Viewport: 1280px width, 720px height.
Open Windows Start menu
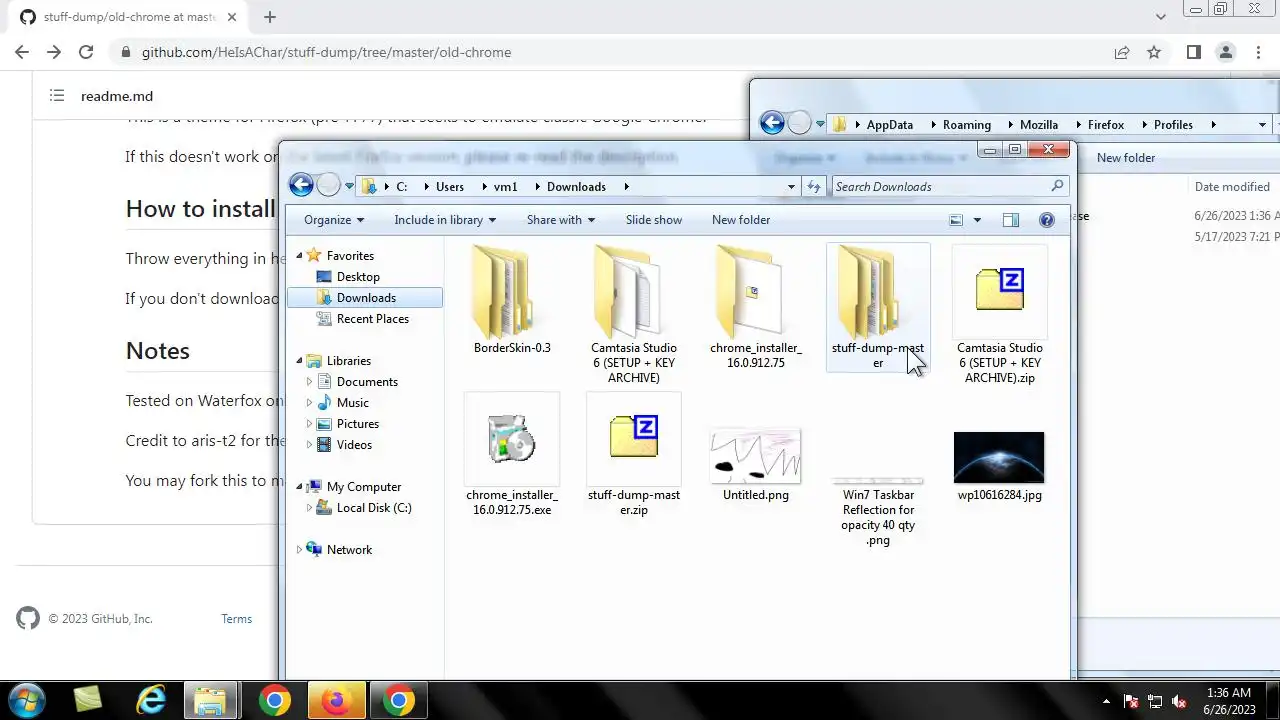click(26, 700)
